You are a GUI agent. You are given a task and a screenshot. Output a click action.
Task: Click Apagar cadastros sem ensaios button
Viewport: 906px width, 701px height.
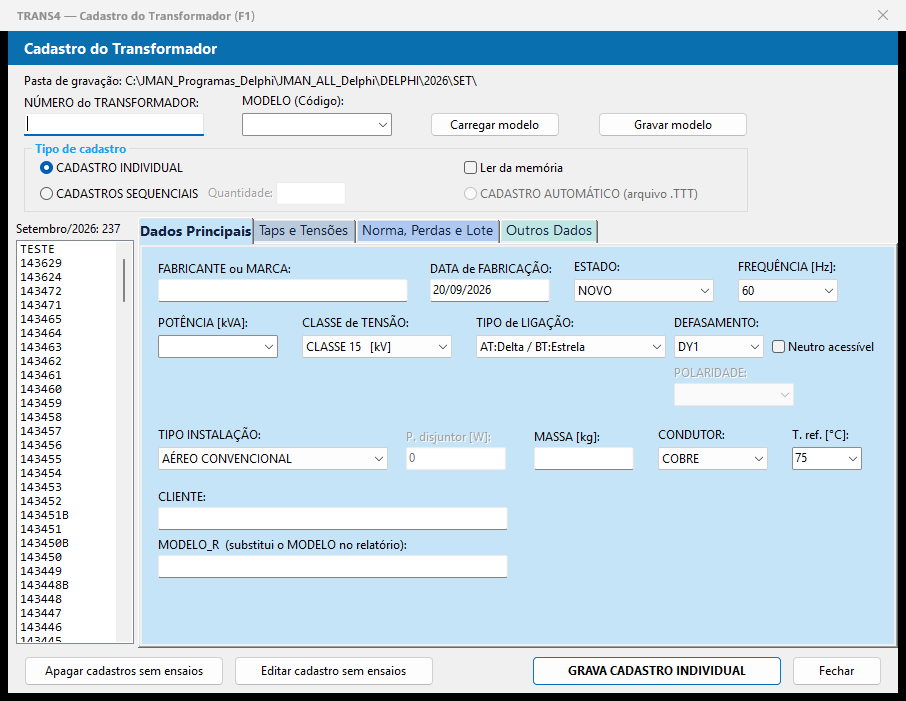[124, 671]
